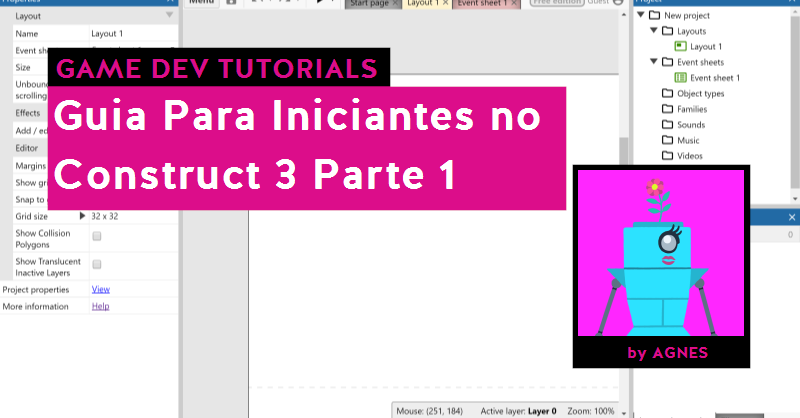This screenshot has width=800, height=418.
Task: Enable Show Collision Polygons checkbox
Action: 97,237
